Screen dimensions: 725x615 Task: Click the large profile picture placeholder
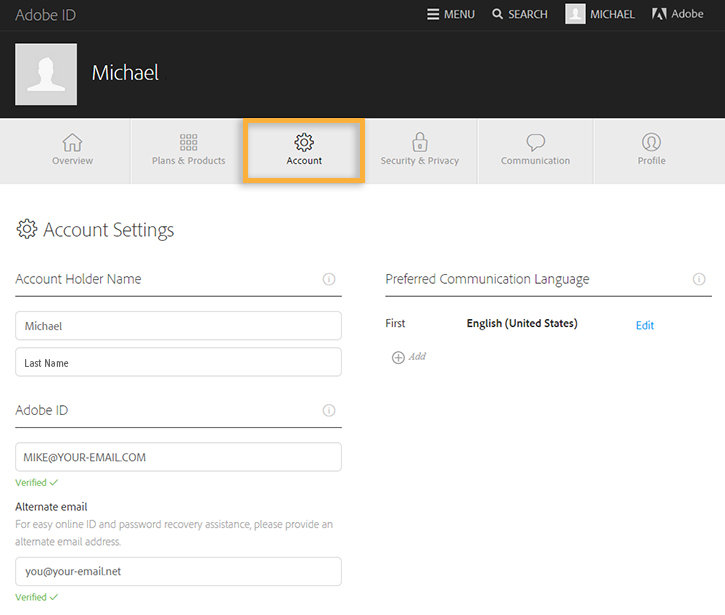[x=46, y=74]
